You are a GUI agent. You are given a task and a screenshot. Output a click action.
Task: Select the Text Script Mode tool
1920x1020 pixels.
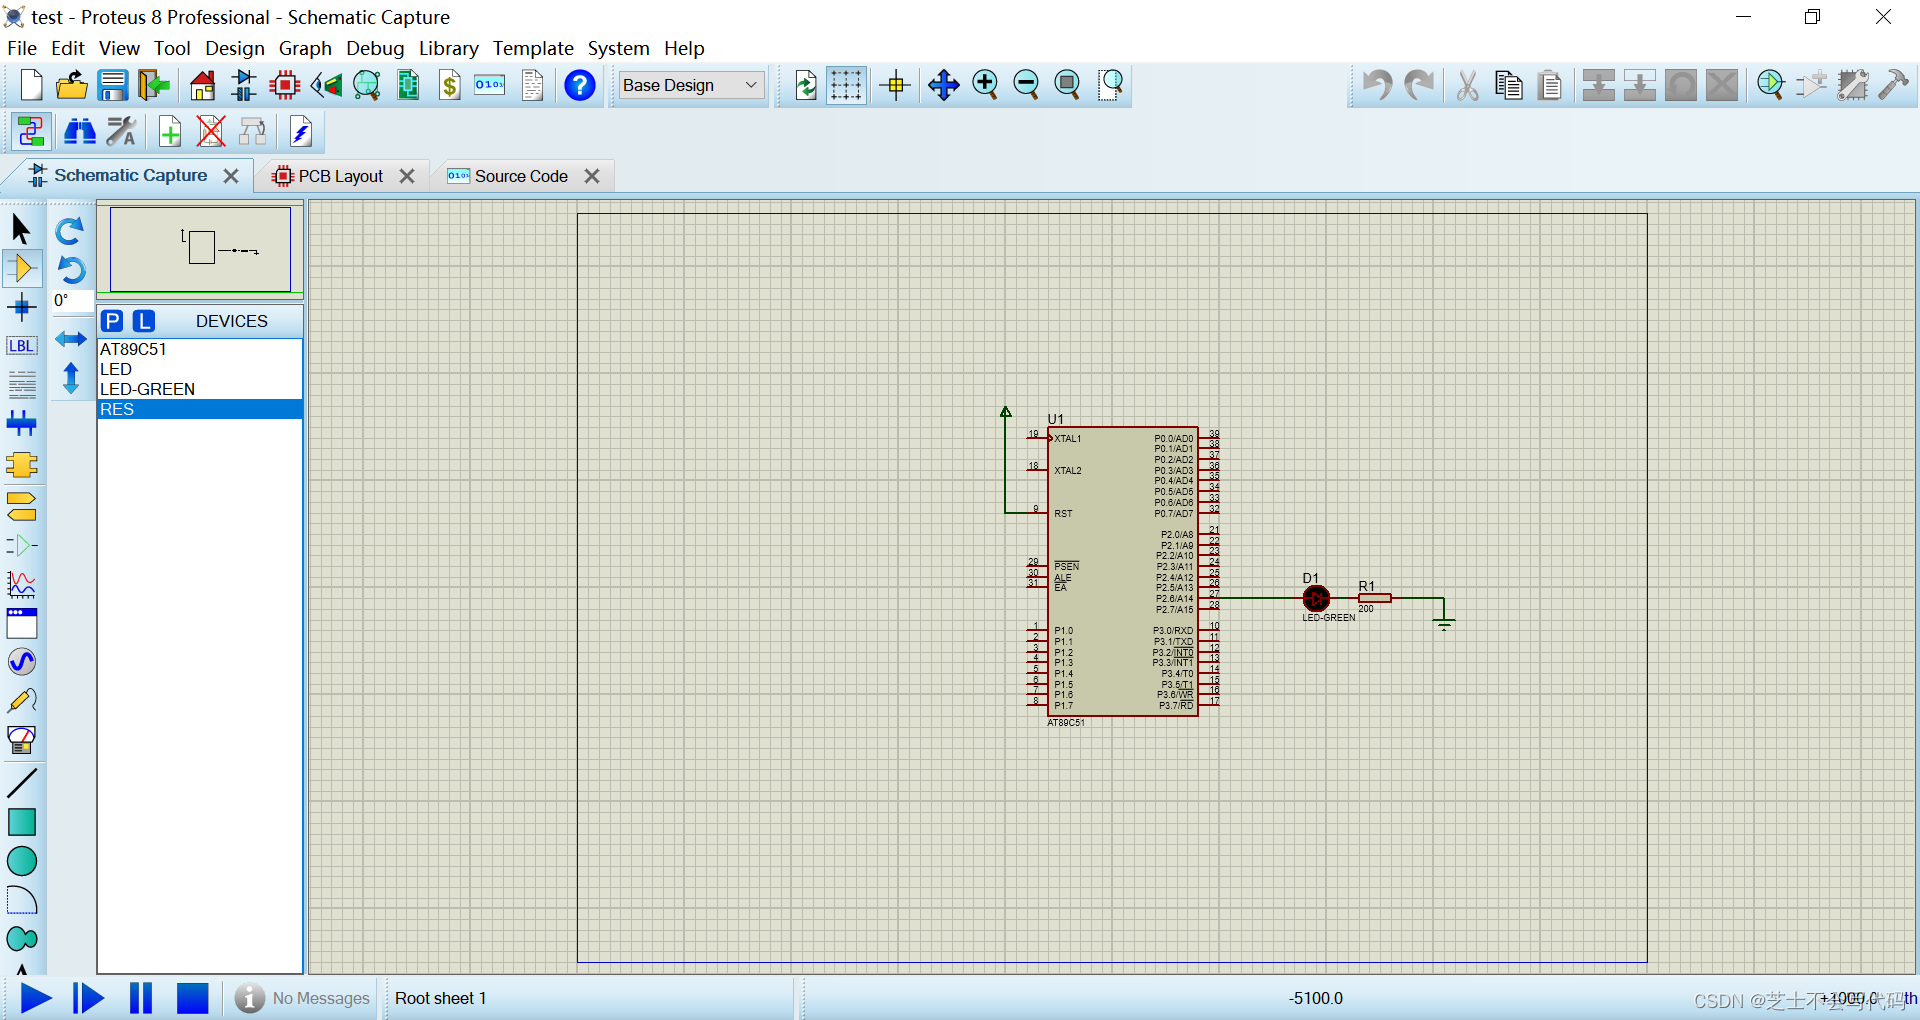21,384
